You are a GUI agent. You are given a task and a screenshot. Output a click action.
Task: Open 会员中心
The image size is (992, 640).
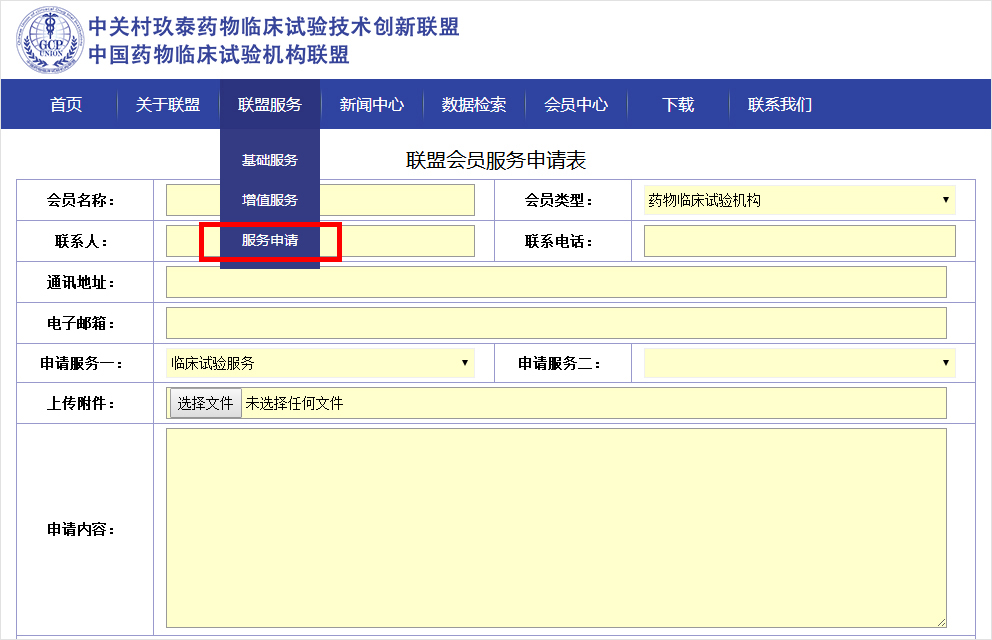pyautogui.click(x=576, y=104)
